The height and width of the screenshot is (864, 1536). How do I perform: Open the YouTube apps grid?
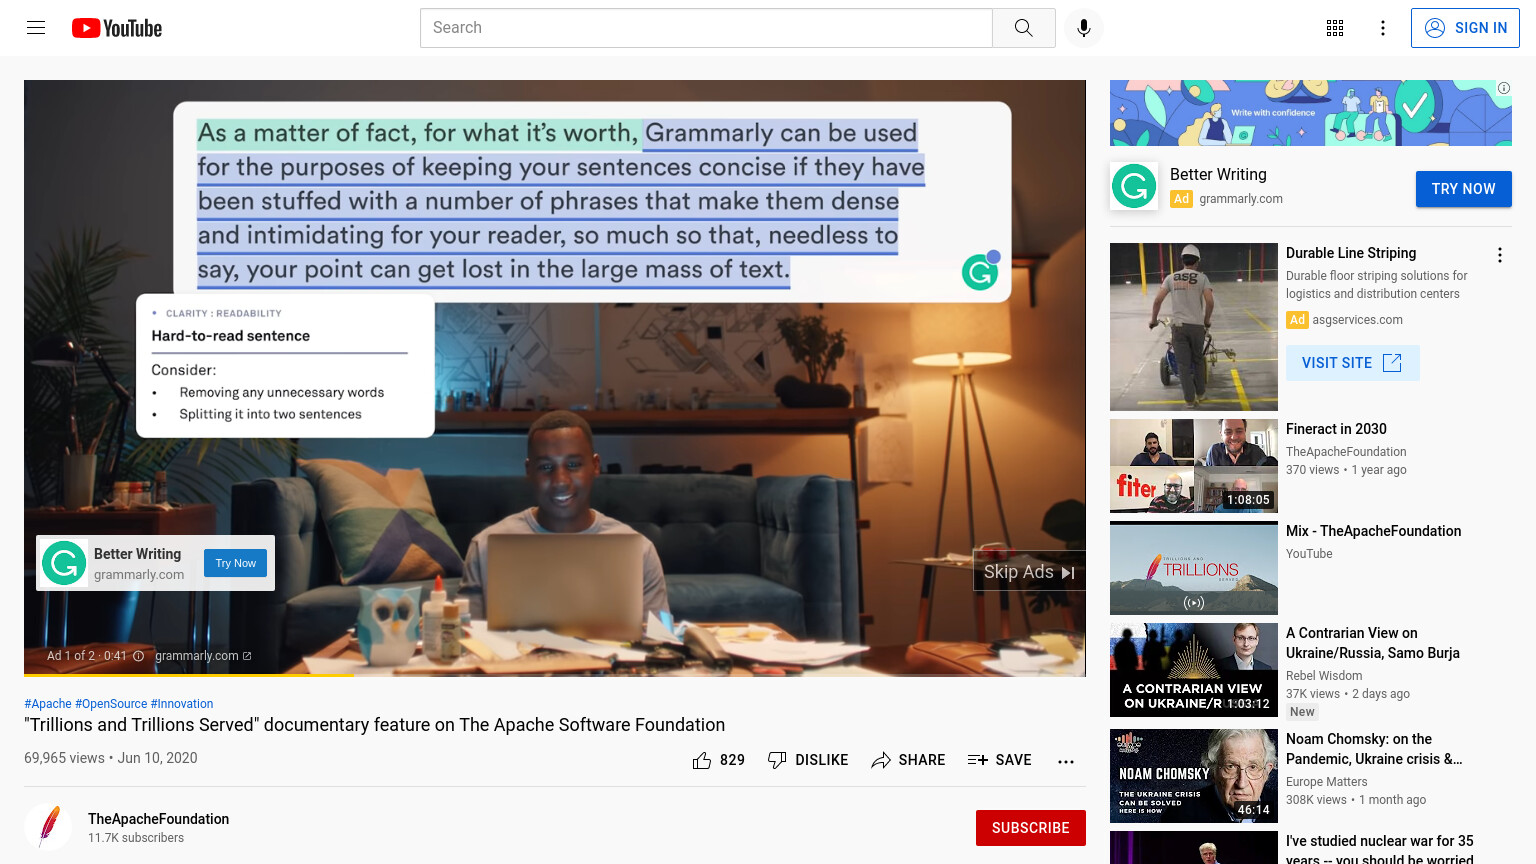click(1335, 28)
